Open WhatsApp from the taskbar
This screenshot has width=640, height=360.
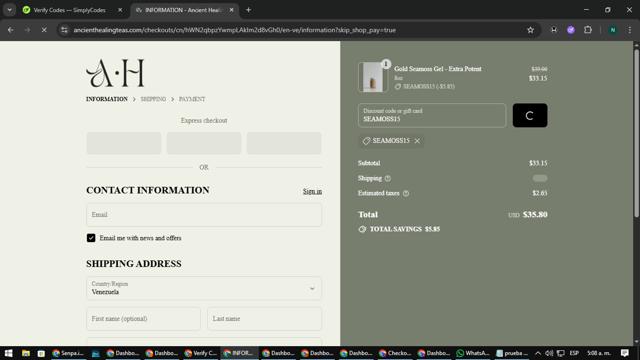point(473,353)
